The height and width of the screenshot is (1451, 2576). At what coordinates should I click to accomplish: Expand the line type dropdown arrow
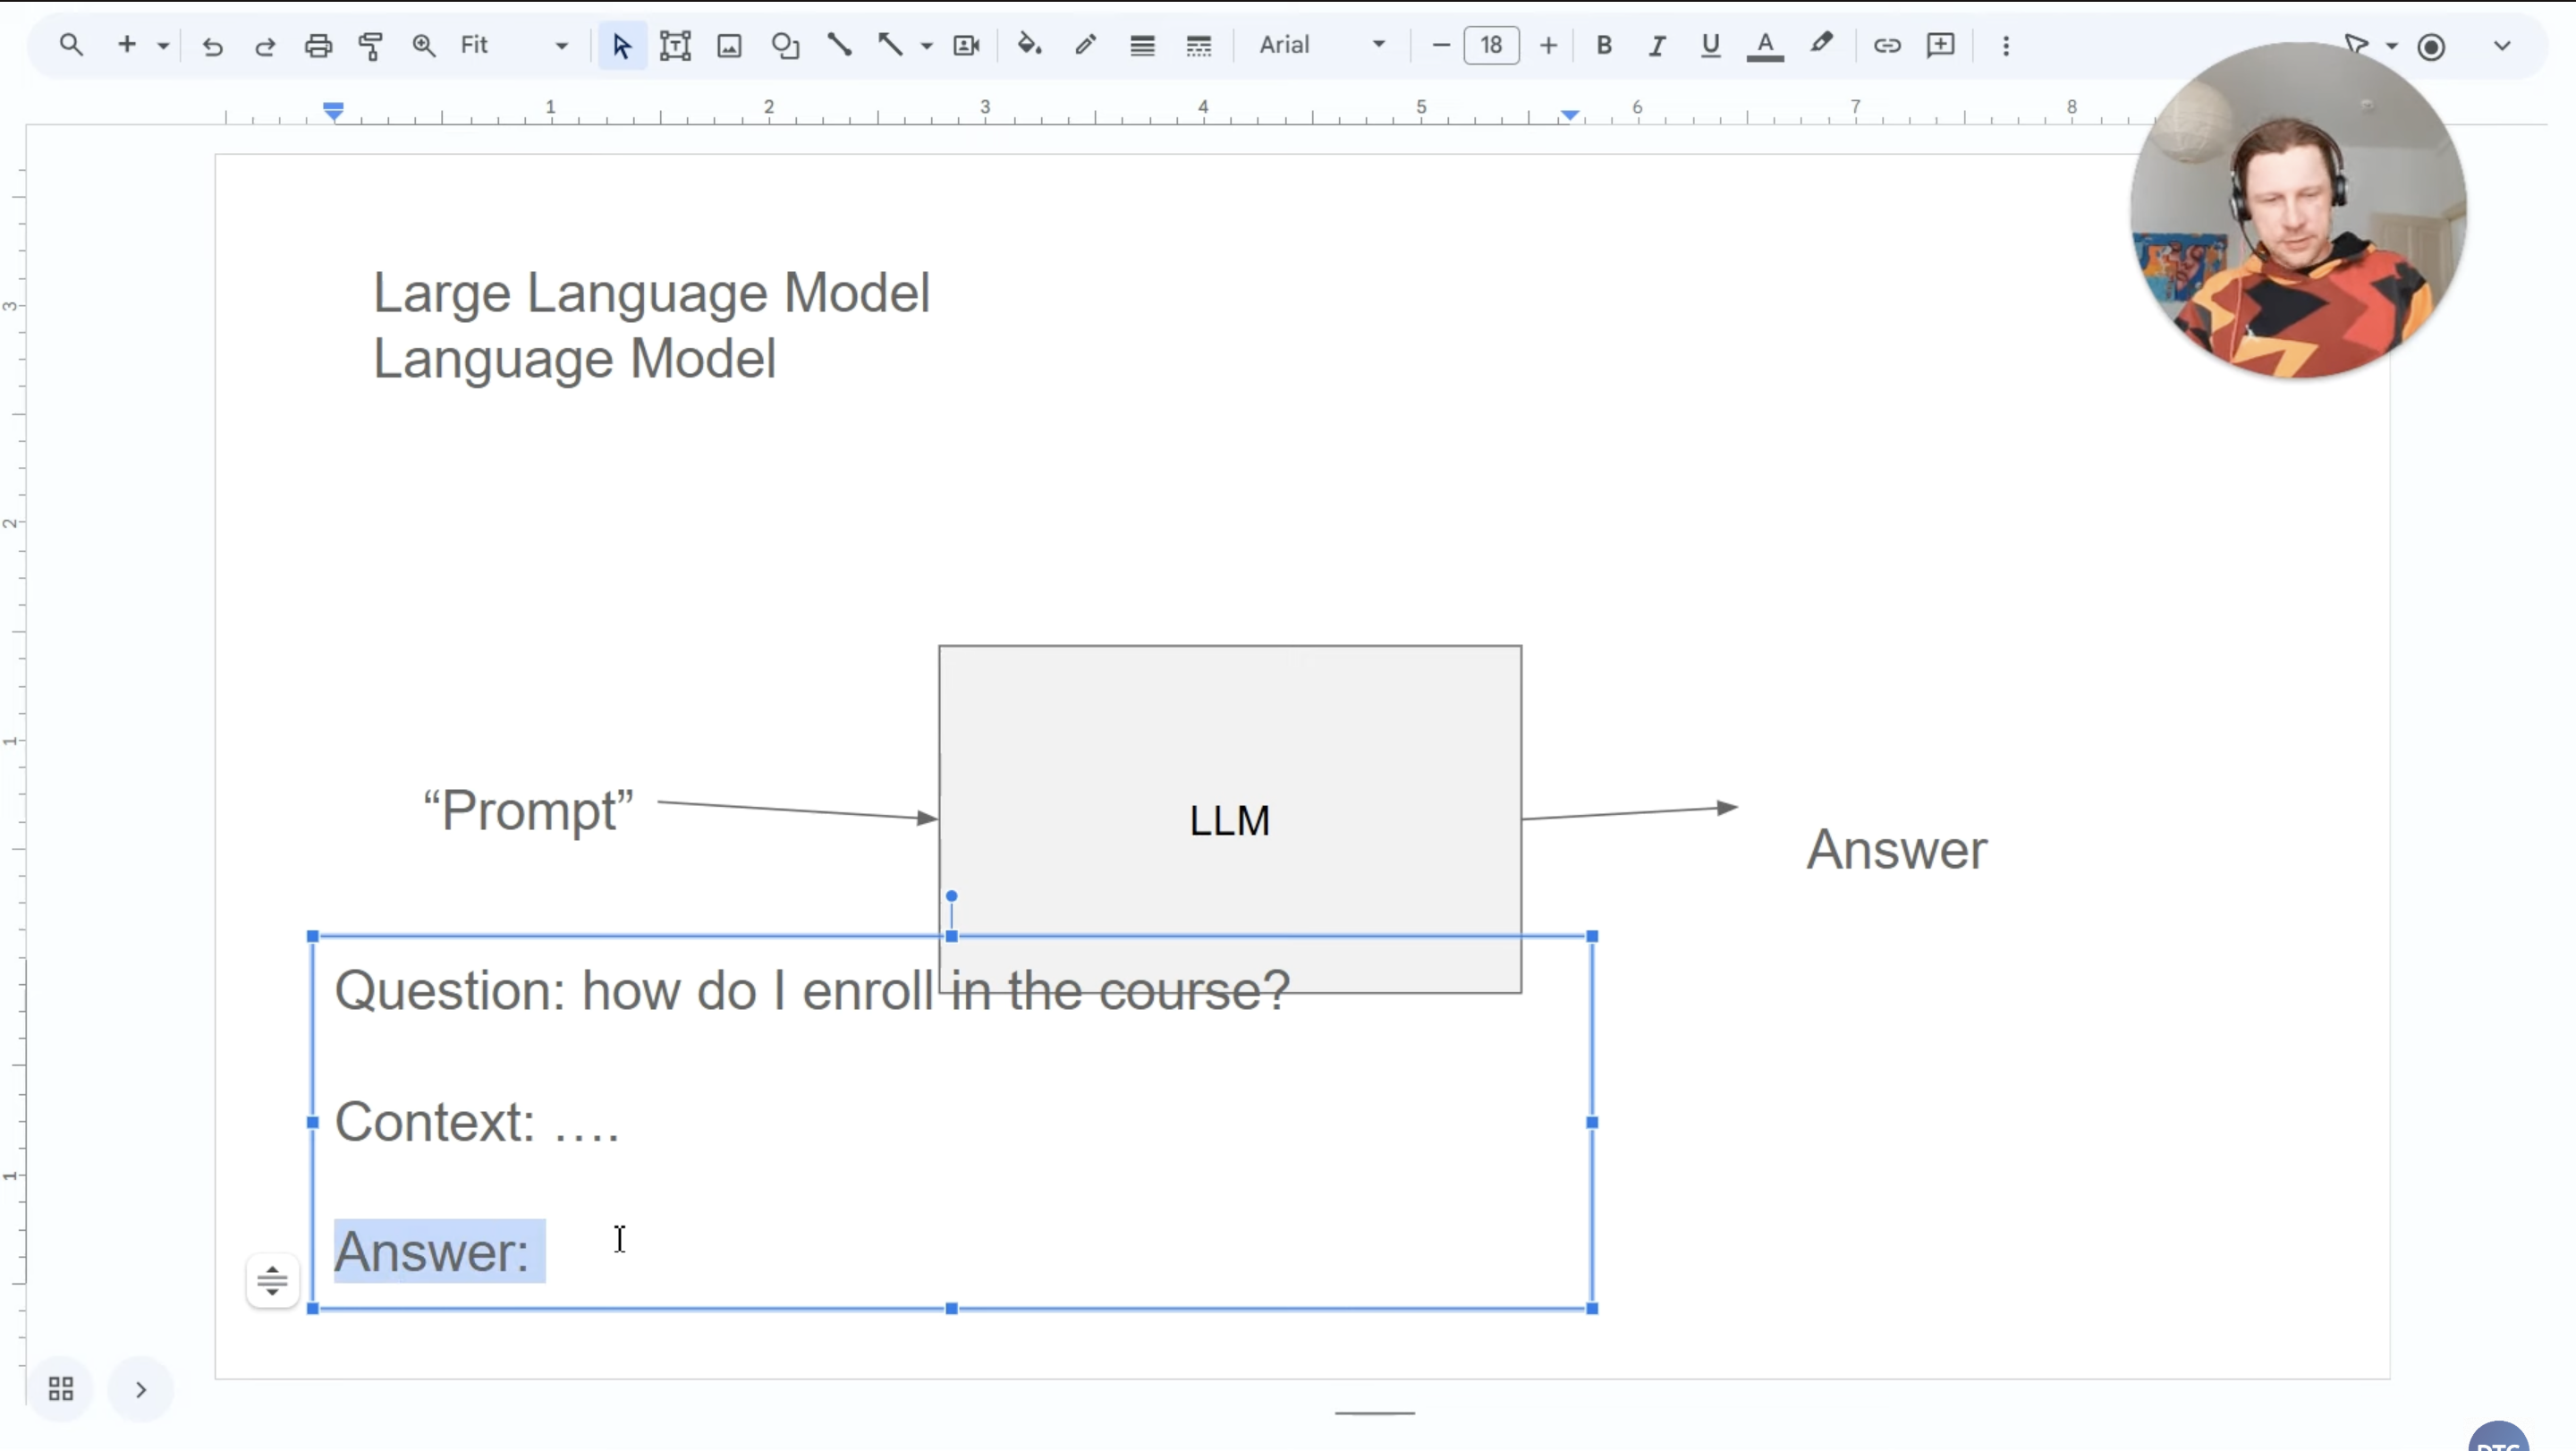point(927,46)
